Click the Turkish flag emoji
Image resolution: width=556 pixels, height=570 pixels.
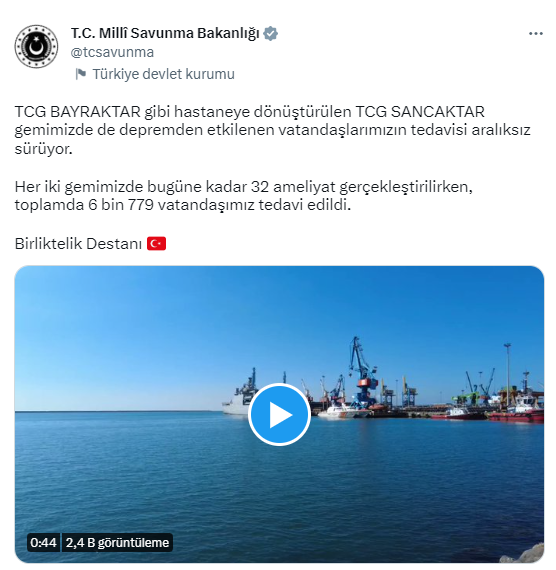[156, 244]
